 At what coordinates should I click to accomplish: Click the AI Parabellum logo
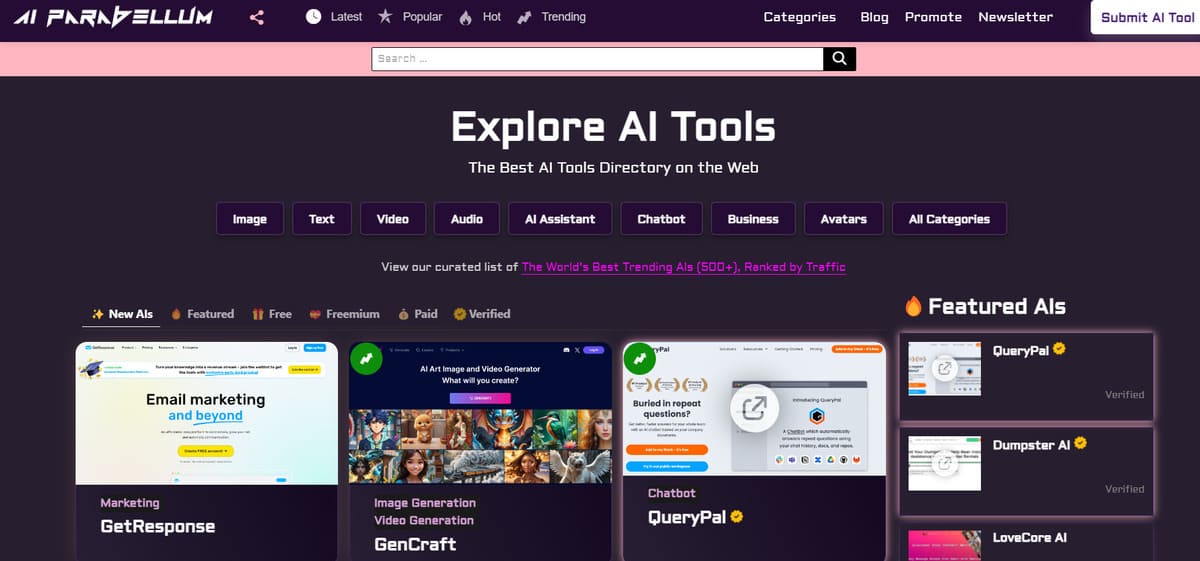(x=115, y=17)
